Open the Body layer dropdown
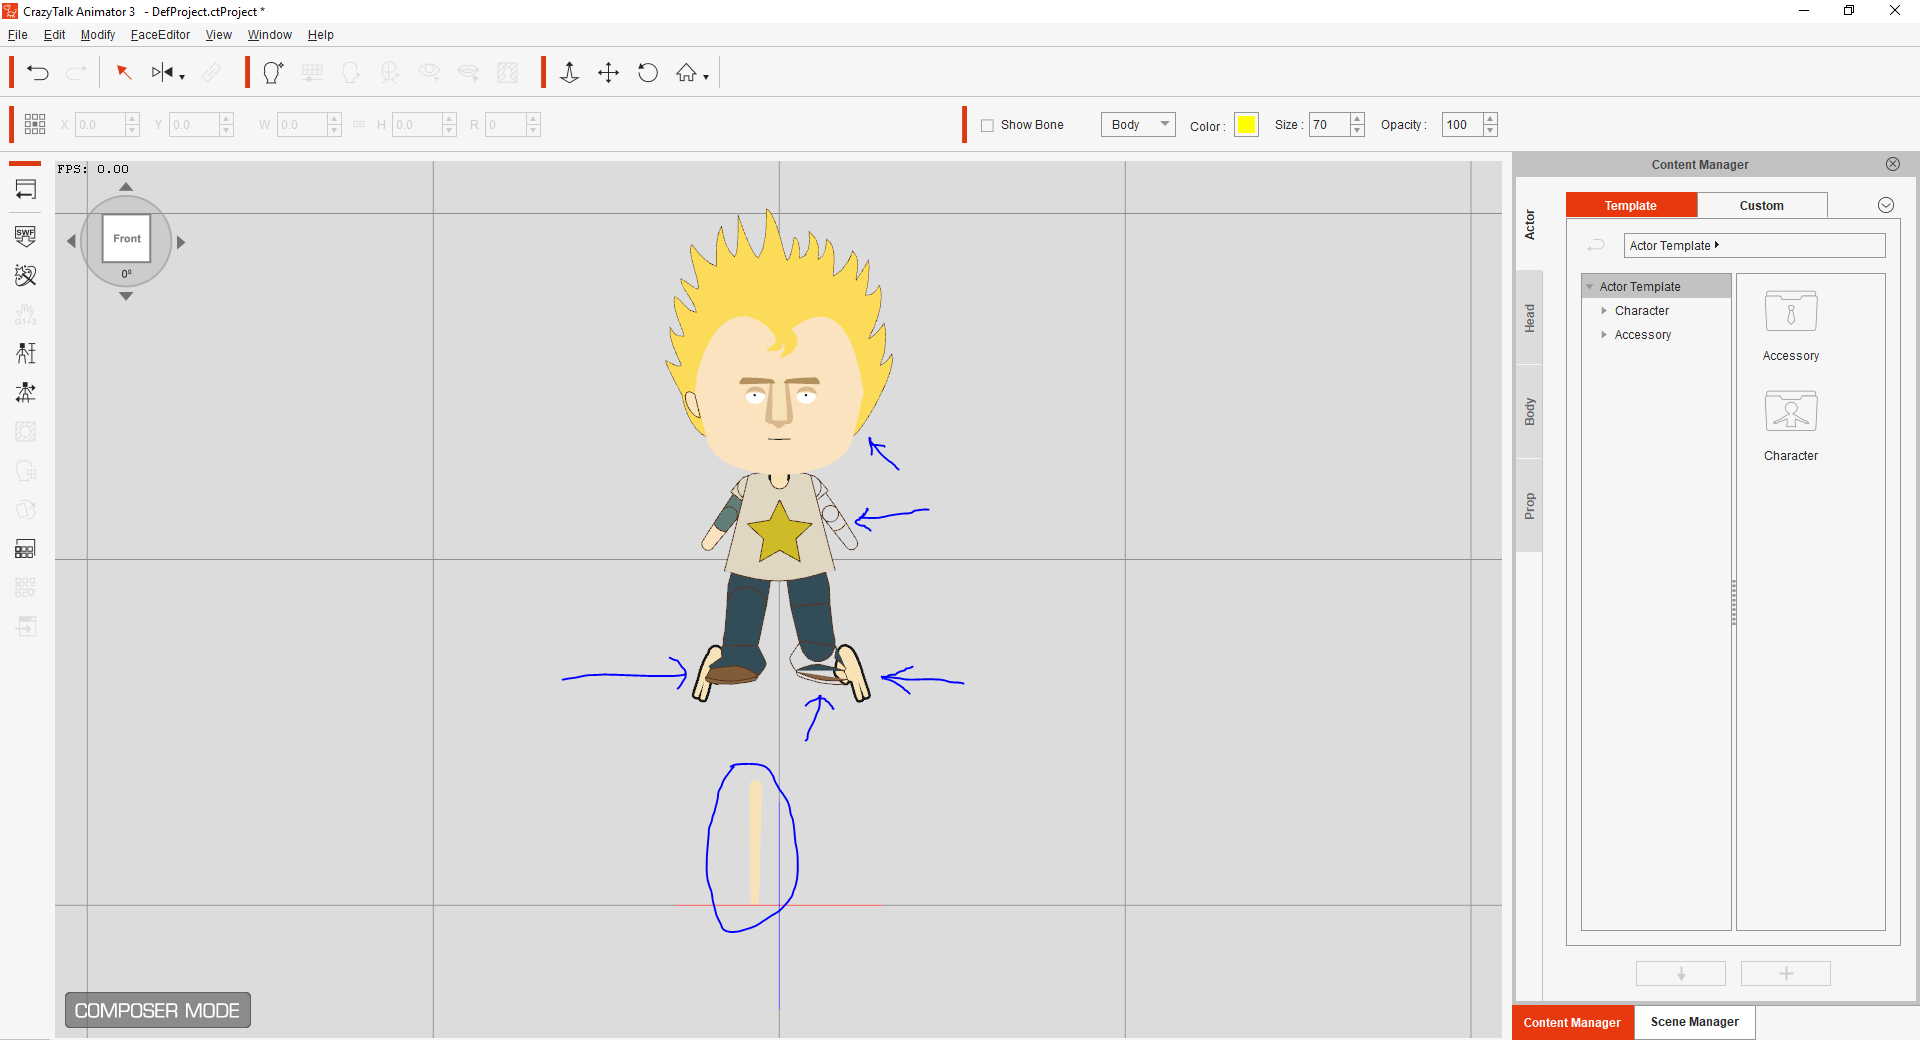 click(x=1138, y=124)
